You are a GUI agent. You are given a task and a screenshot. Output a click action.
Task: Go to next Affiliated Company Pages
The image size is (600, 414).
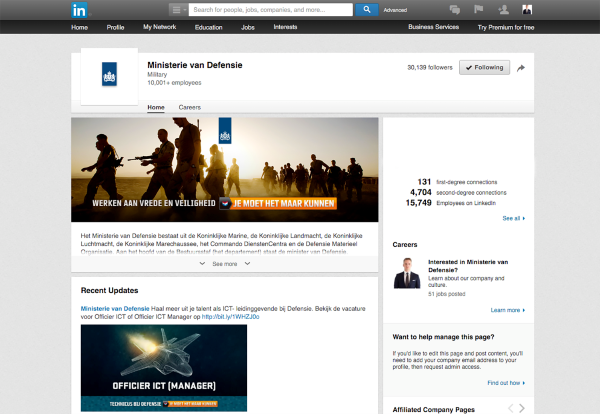(x=523, y=408)
